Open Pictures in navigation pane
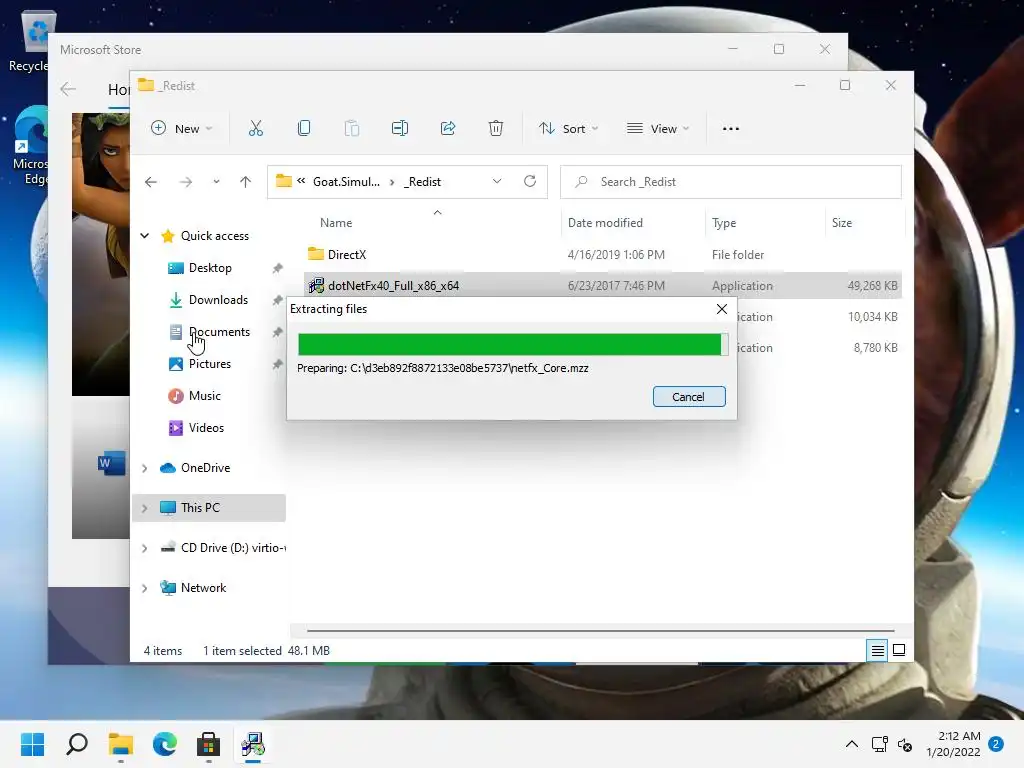 [x=210, y=364]
